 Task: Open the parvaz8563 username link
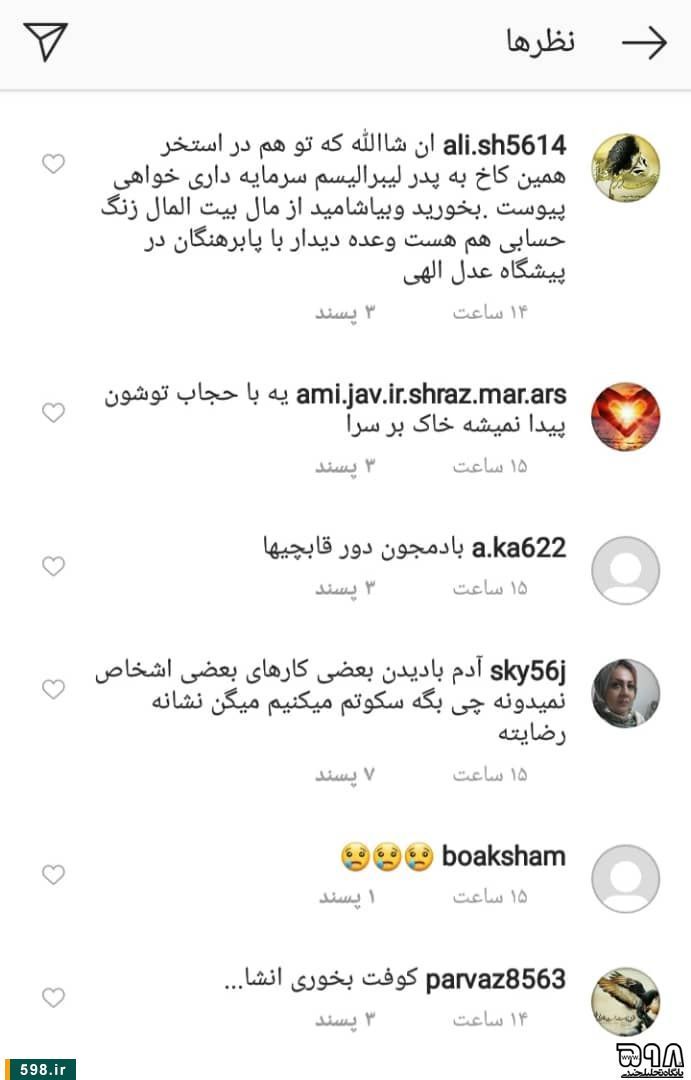point(496,979)
